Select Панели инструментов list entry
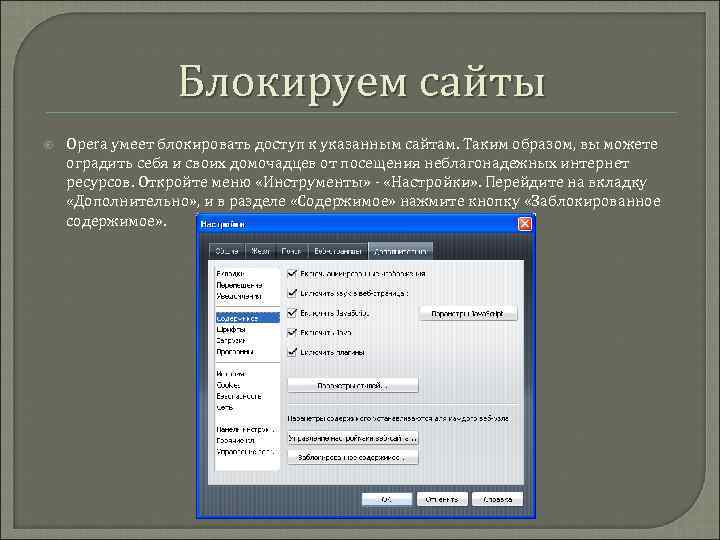 tap(247, 430)
